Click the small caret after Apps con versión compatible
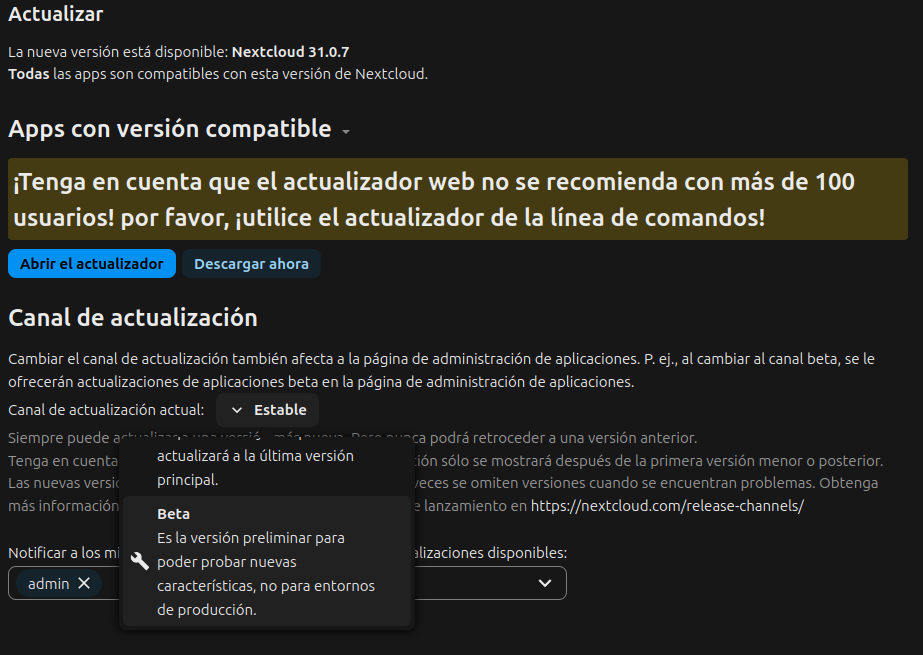This screenshot has height=655, width=923. point(345,132)
